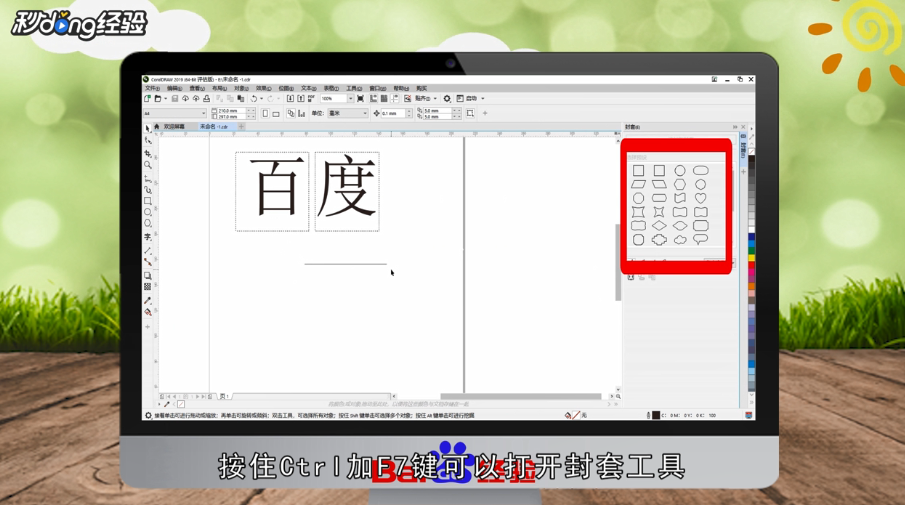Toggle portrait page orientation
The width and height of the screenshot is (905, 505).
(x=265, y=114)
